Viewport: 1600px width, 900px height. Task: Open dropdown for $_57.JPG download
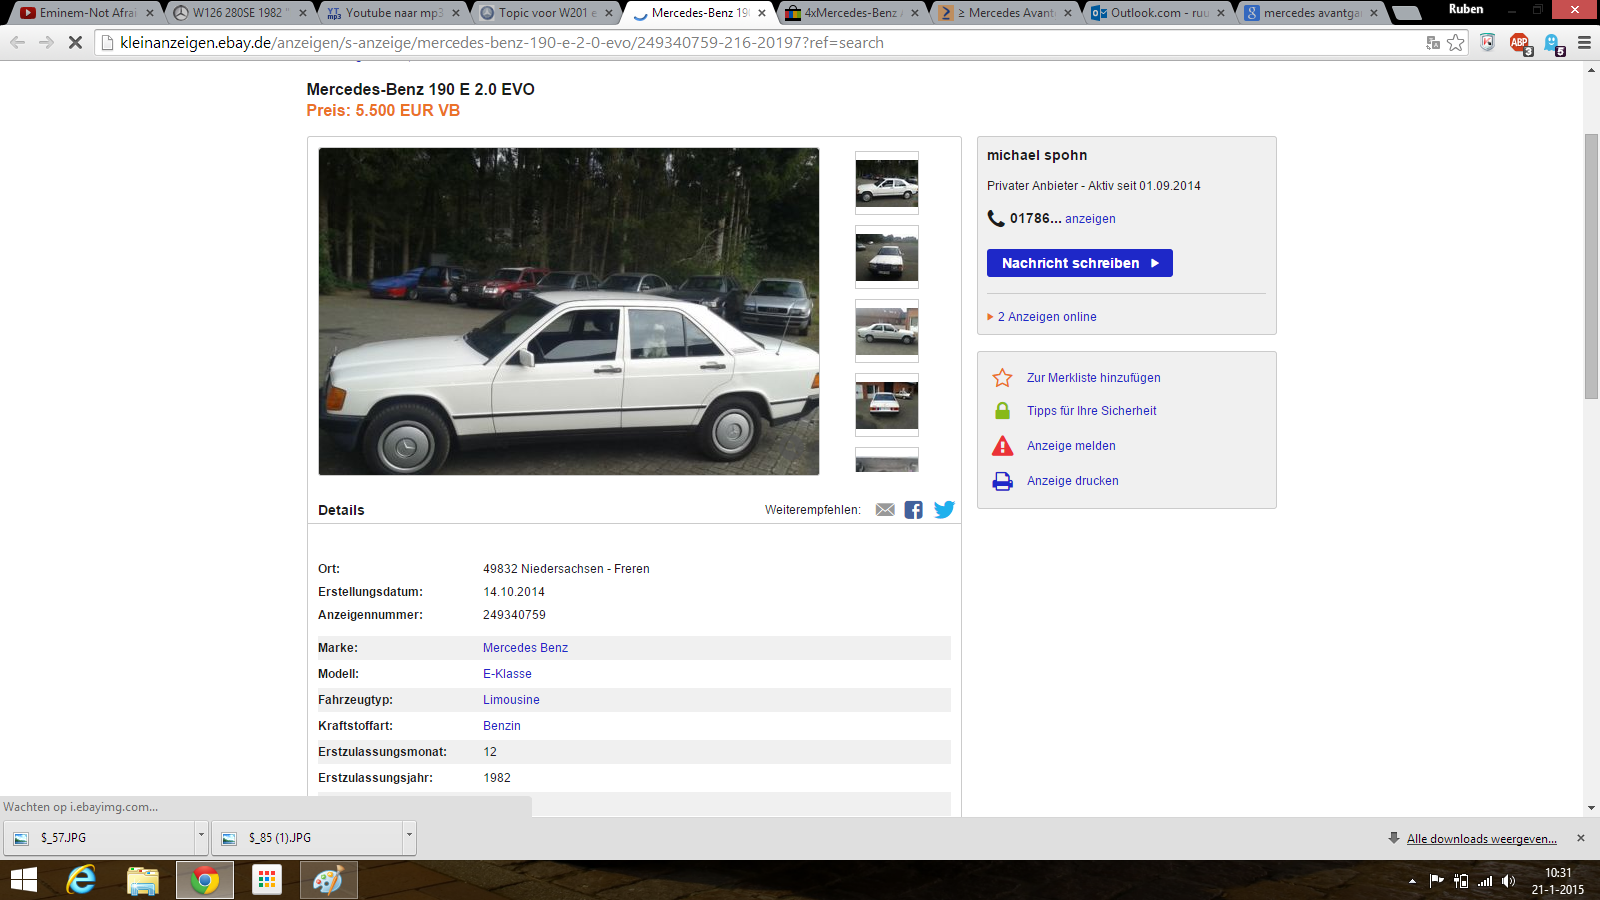[x=201, y=837]
